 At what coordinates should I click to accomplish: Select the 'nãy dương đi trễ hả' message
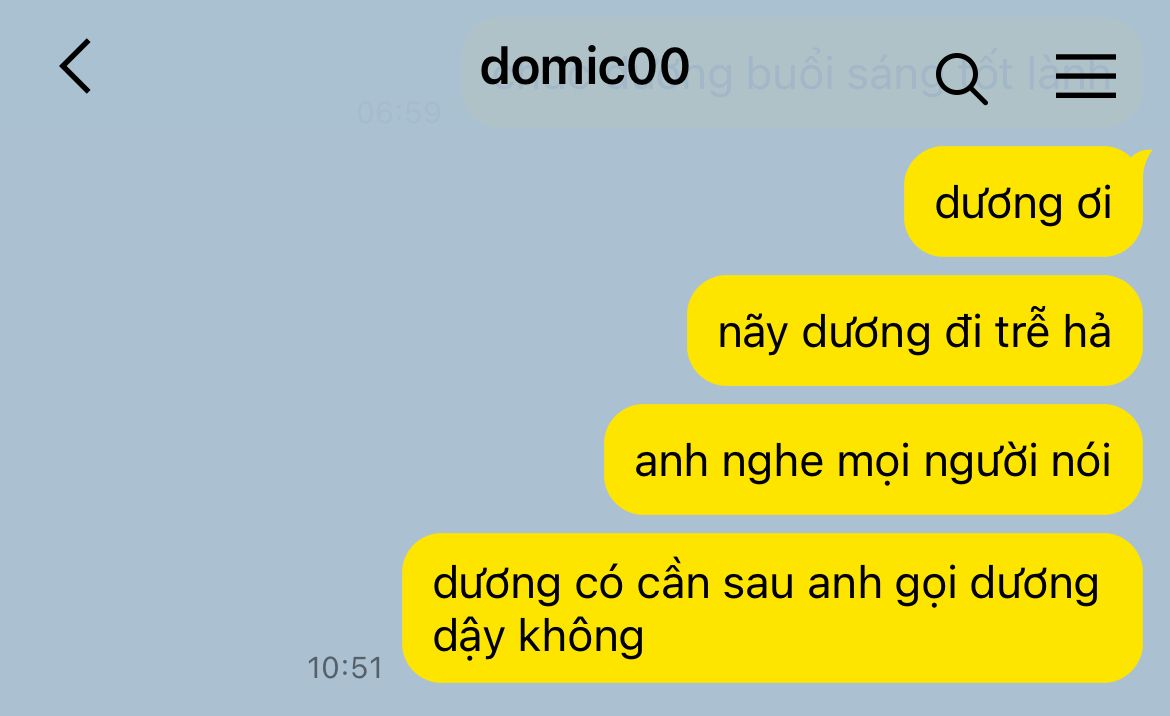[x=914, y=330]
